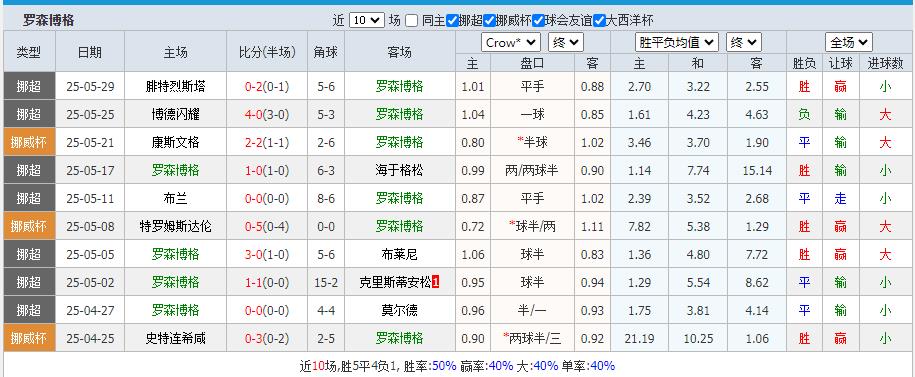
Task: Click the 21.19 home odds value
Action: [639, 338]
